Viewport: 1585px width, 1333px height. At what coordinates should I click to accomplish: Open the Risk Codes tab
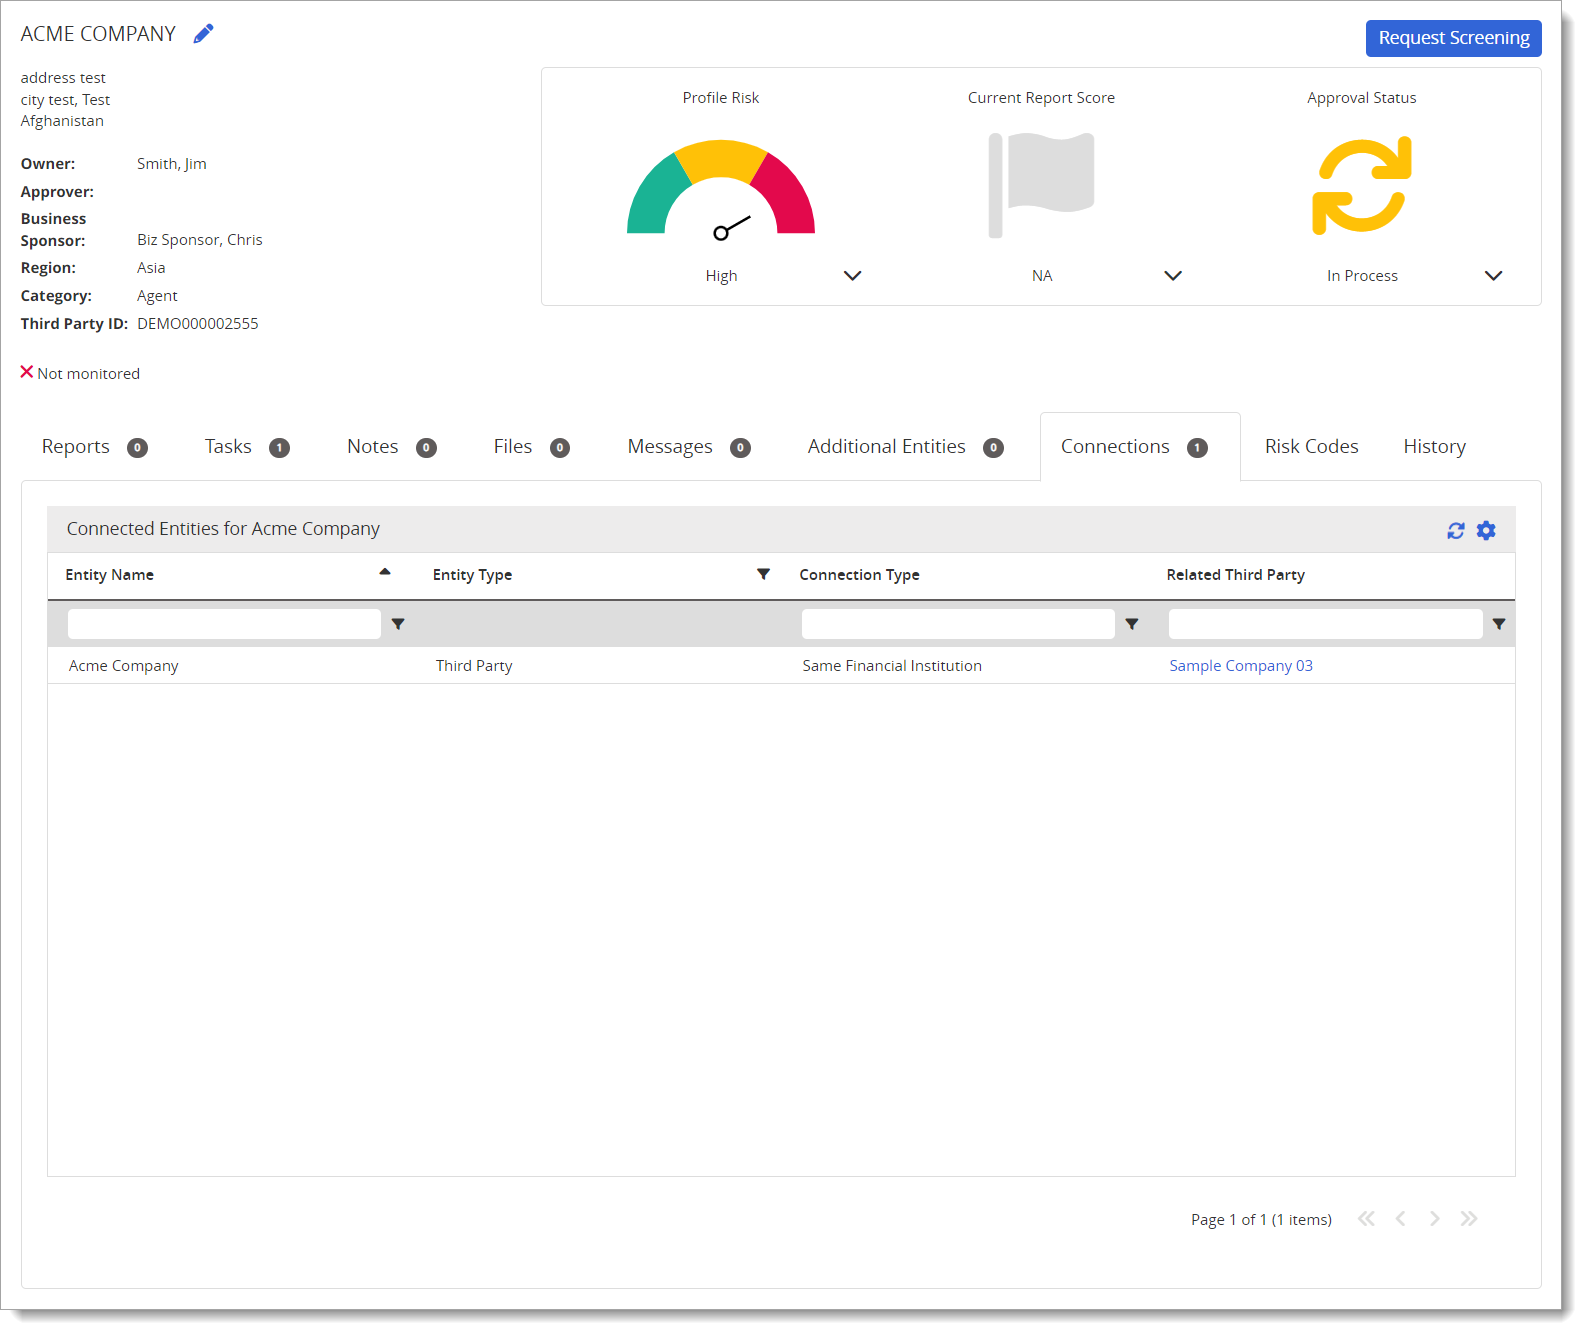[1311, 447]
